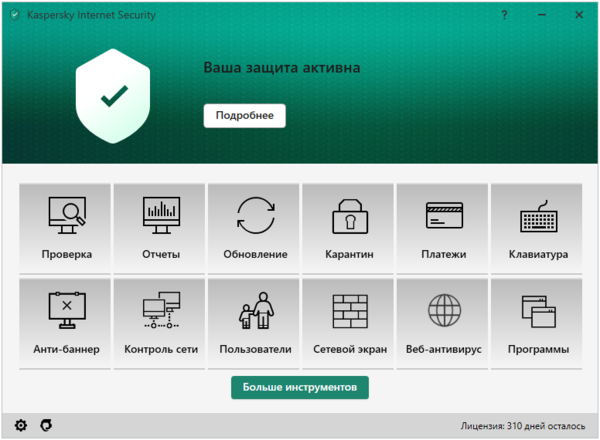This screenshot has height=440, width=600.
Task: Click the Kaspersky shield logo in title bar
Action: click(15, 15)
